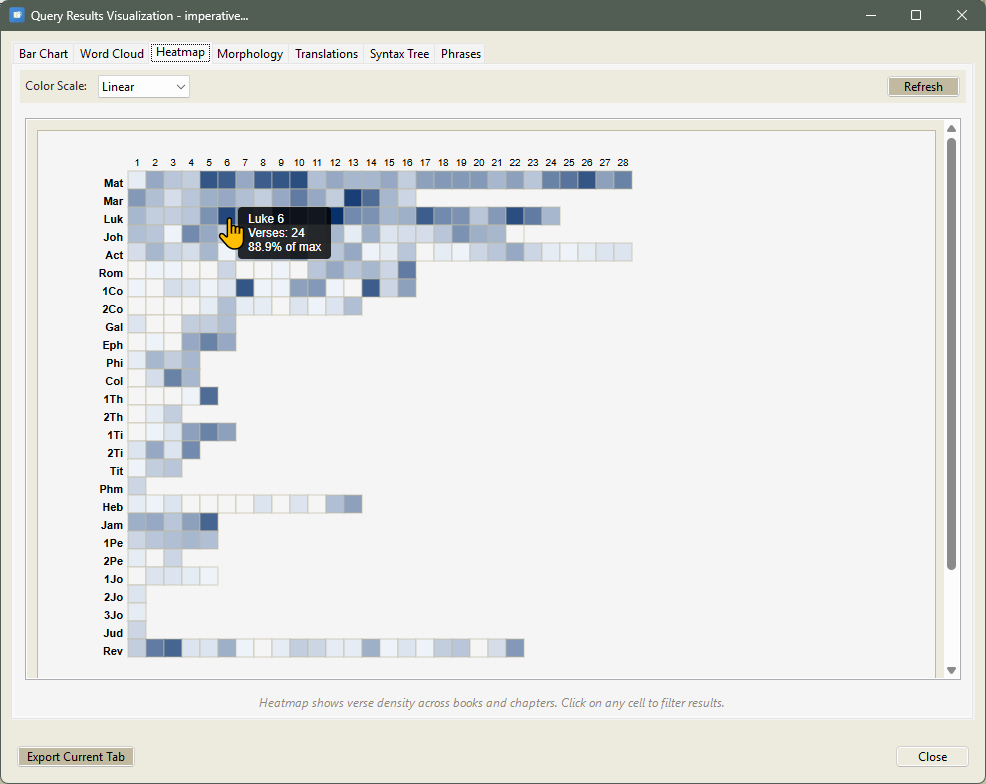986x784 pixels.
Task: Go to the Translations tab
Action: pos(326,54)
